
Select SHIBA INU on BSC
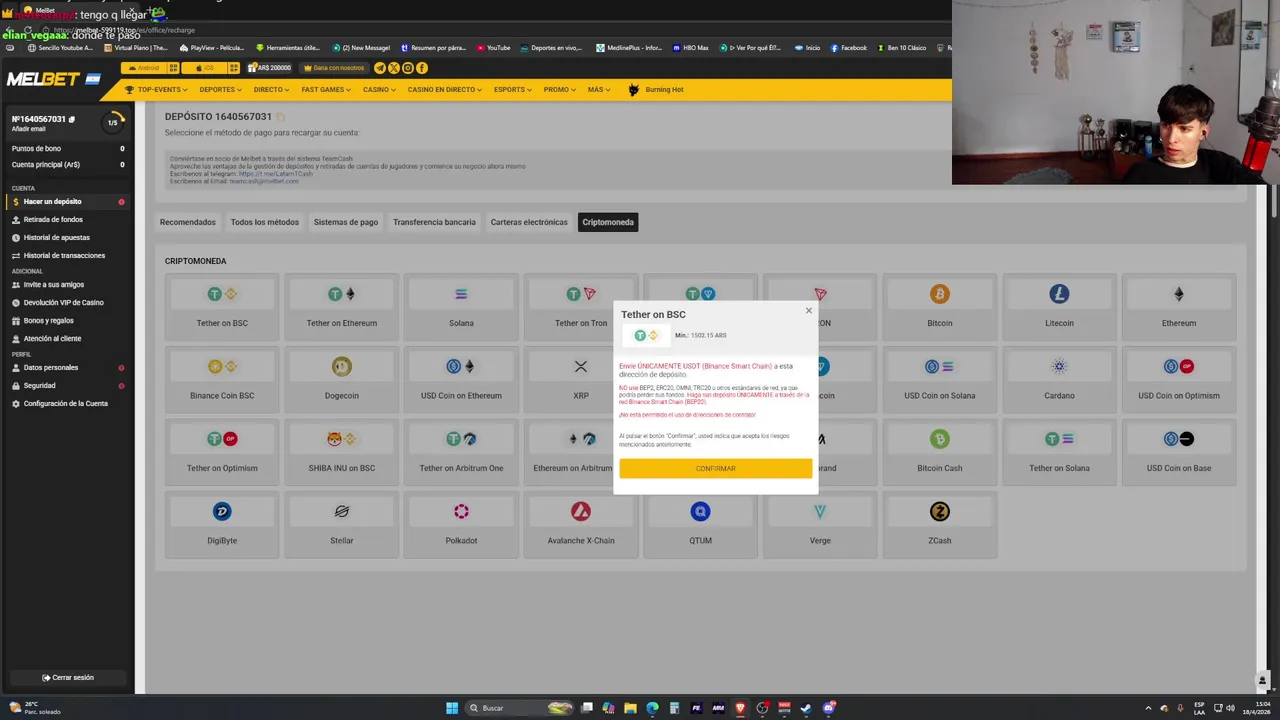(341, 450)
